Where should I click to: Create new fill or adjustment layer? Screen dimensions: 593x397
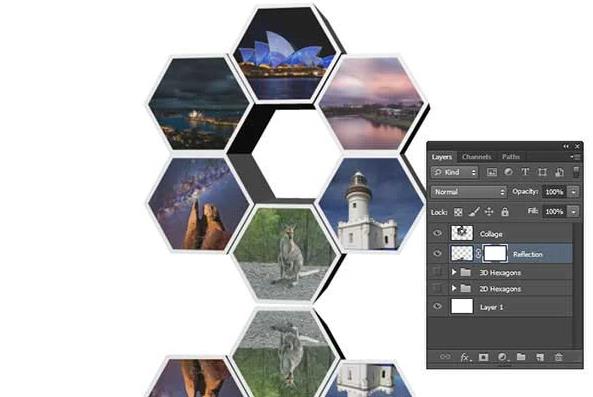[502, 357]
